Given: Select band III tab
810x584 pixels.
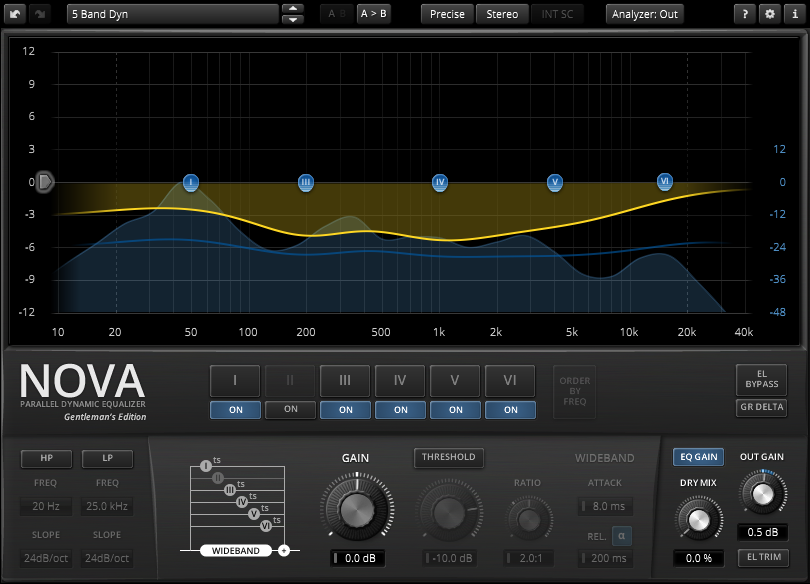Looking at the screenshot, I should (x=345, y=381).
